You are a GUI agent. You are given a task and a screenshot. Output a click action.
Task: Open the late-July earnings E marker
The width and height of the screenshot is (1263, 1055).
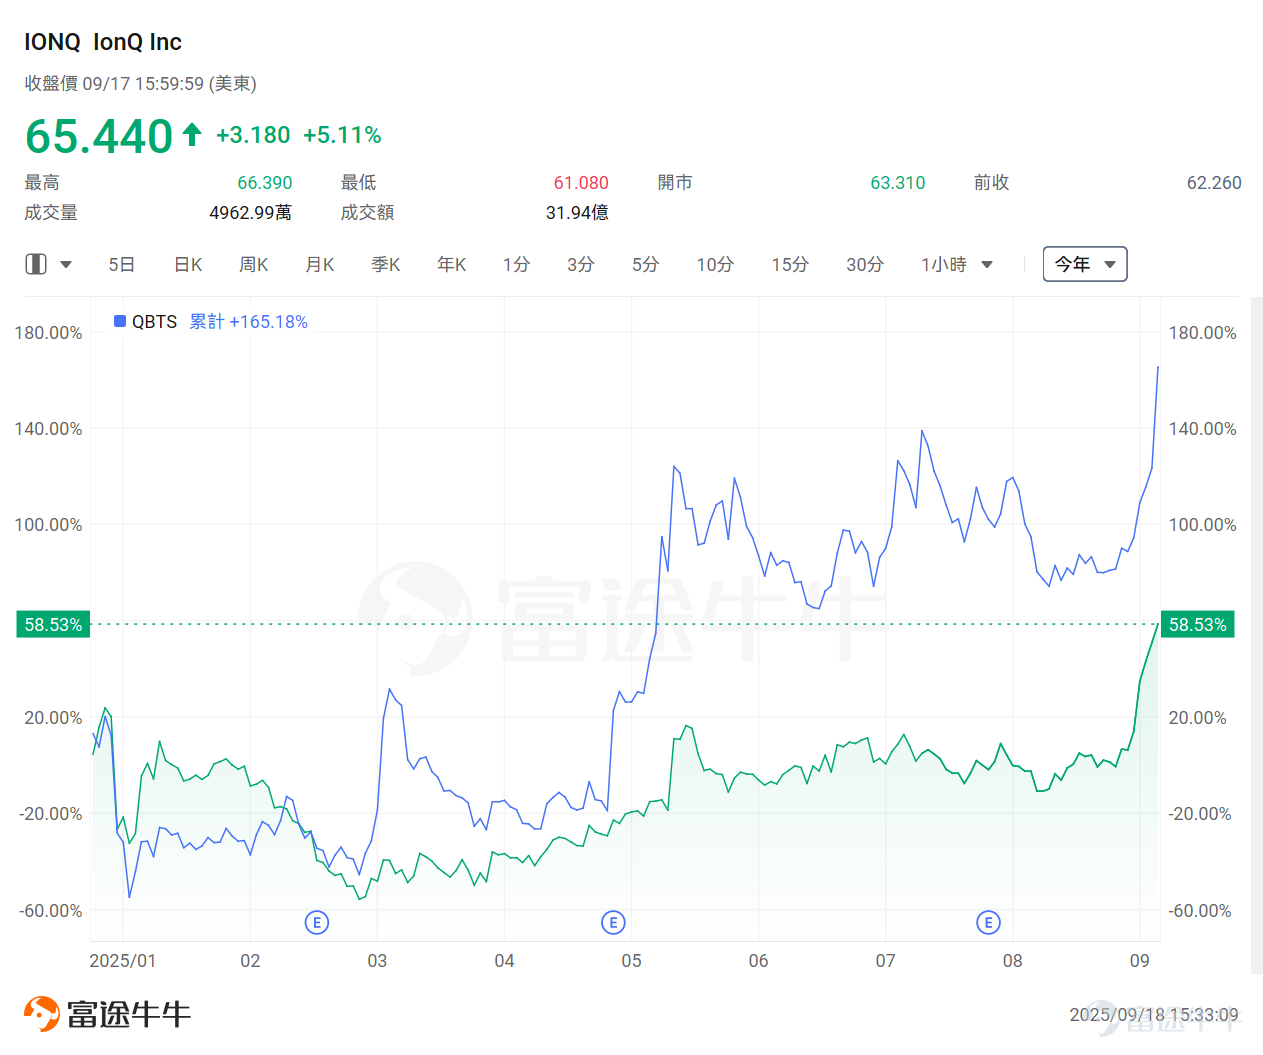[988, 922]
